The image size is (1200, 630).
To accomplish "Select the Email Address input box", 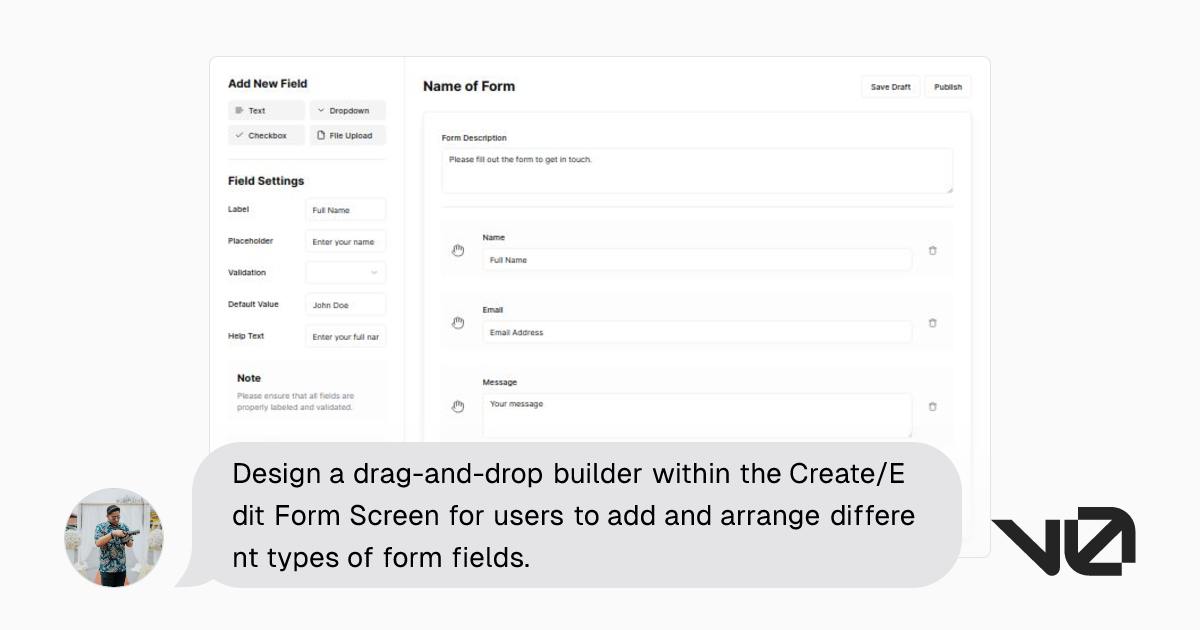I will (697, 332).
